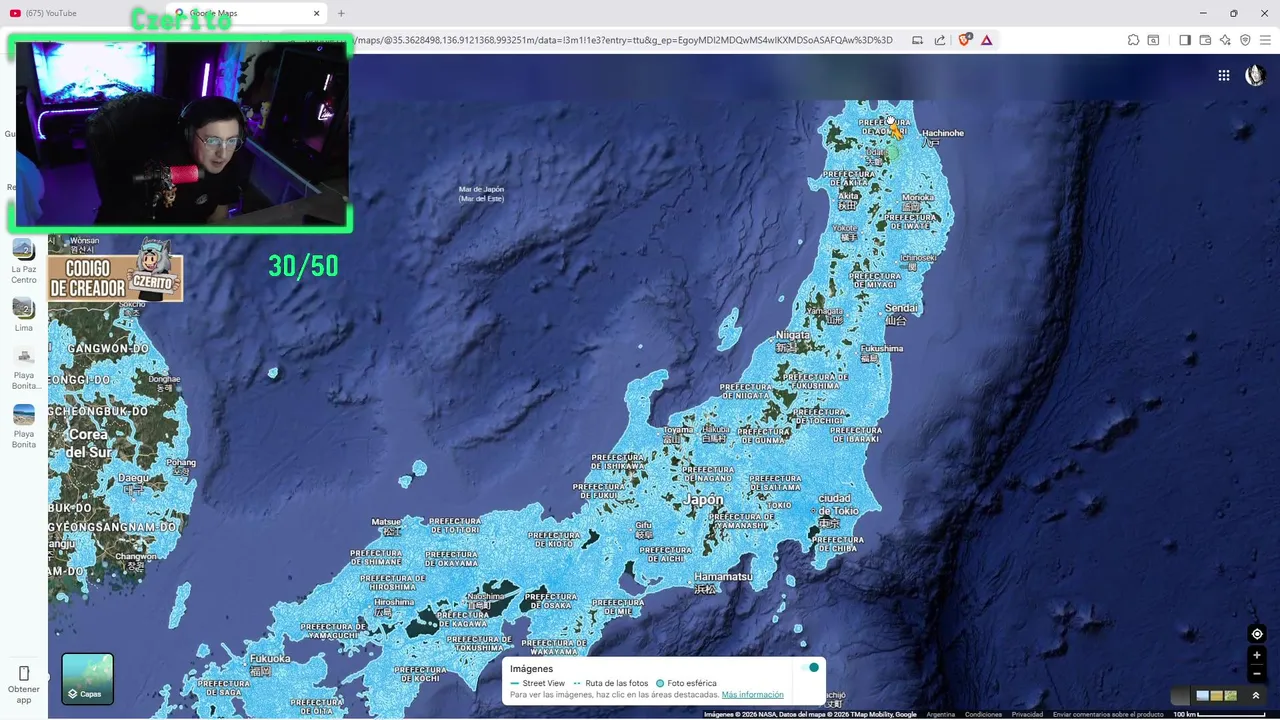The width and height of the screenshot is (1280, 720).
Task: Open the Google account profile picture
Action: [x=1255, y=75]
